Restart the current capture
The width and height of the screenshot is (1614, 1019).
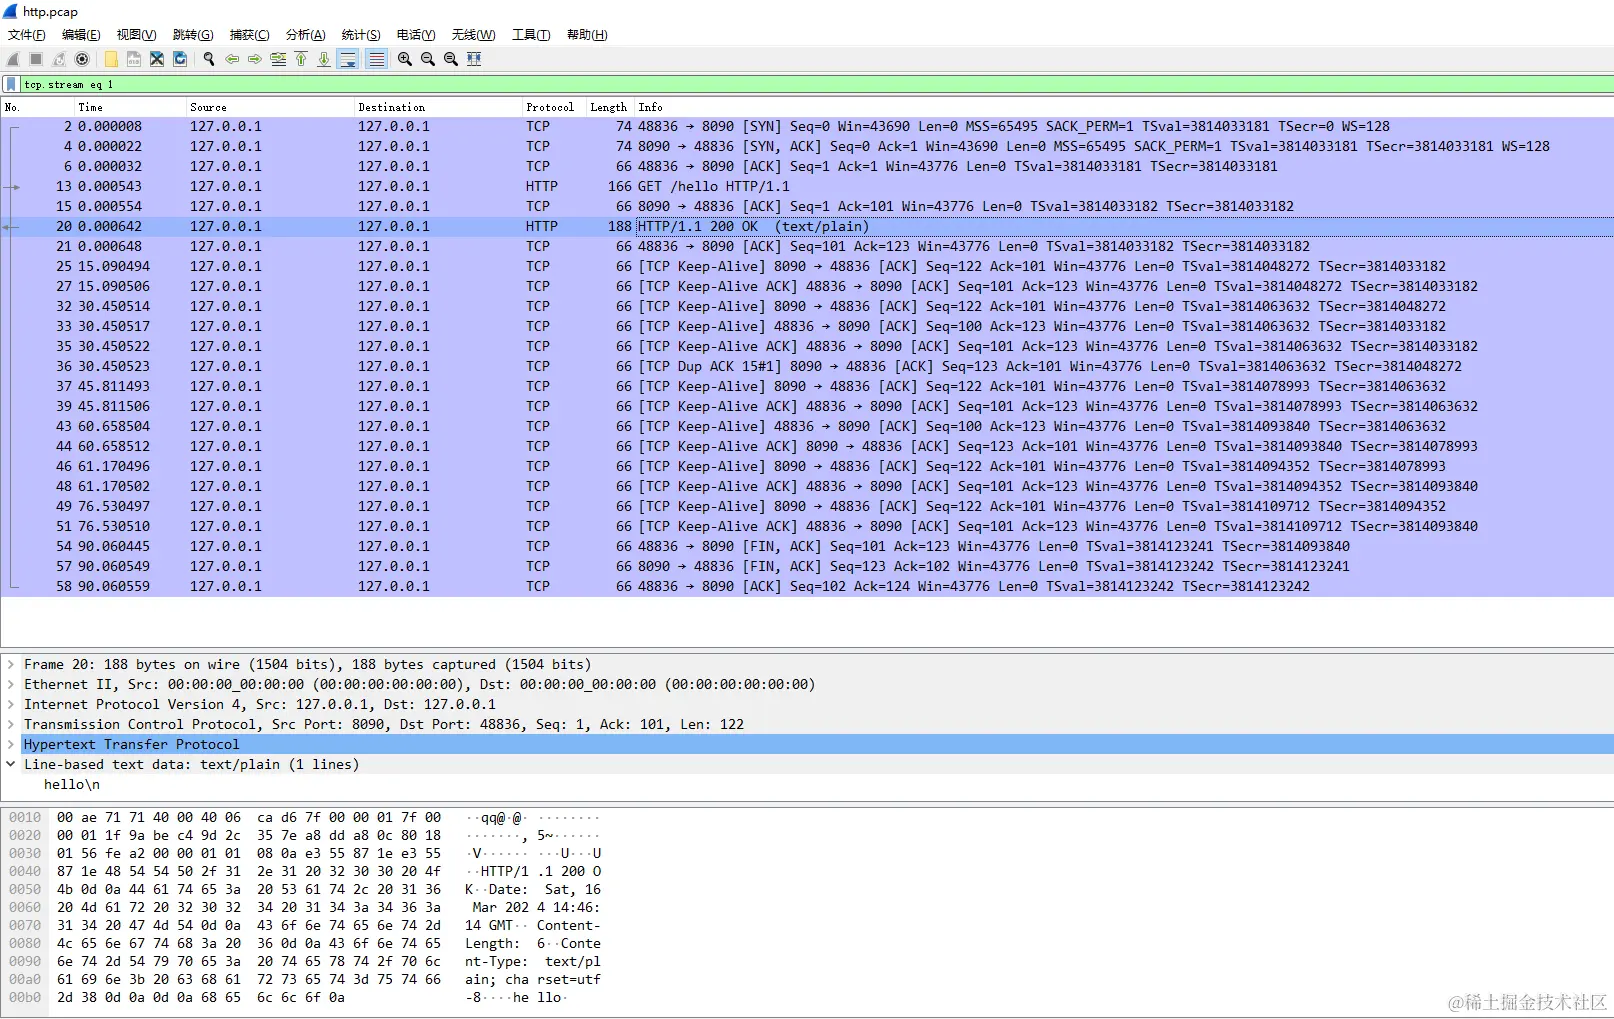(59, 59)
